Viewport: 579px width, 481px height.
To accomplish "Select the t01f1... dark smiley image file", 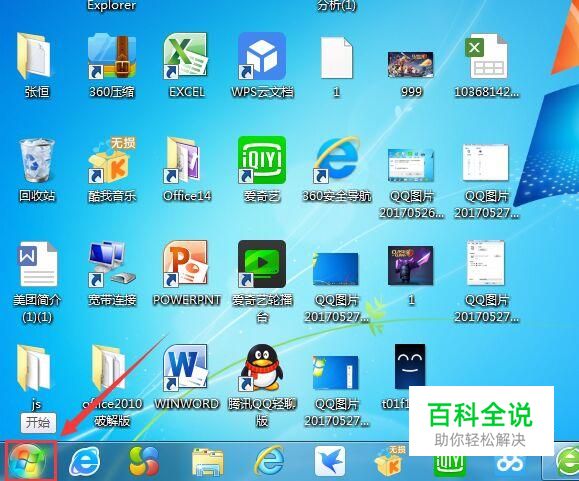I will (410, 367).
